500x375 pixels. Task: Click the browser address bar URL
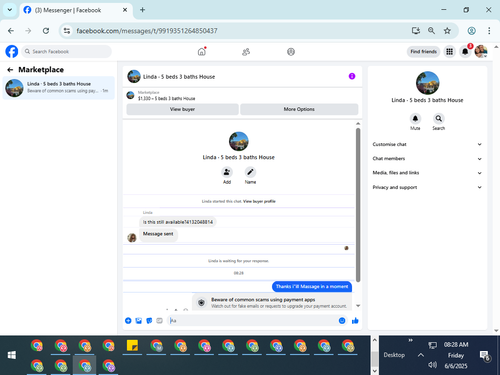(x=147, y=31)
